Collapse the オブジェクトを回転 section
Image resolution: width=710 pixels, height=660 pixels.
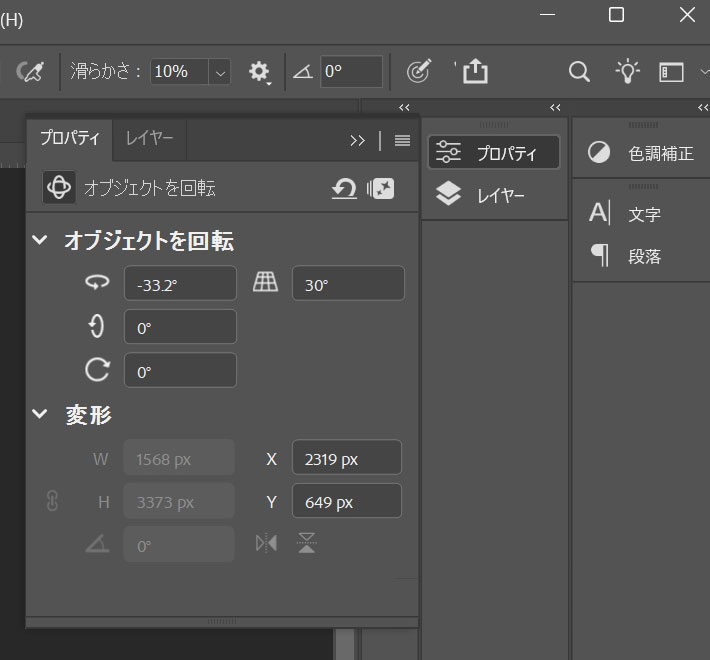(x=40, y=240)
